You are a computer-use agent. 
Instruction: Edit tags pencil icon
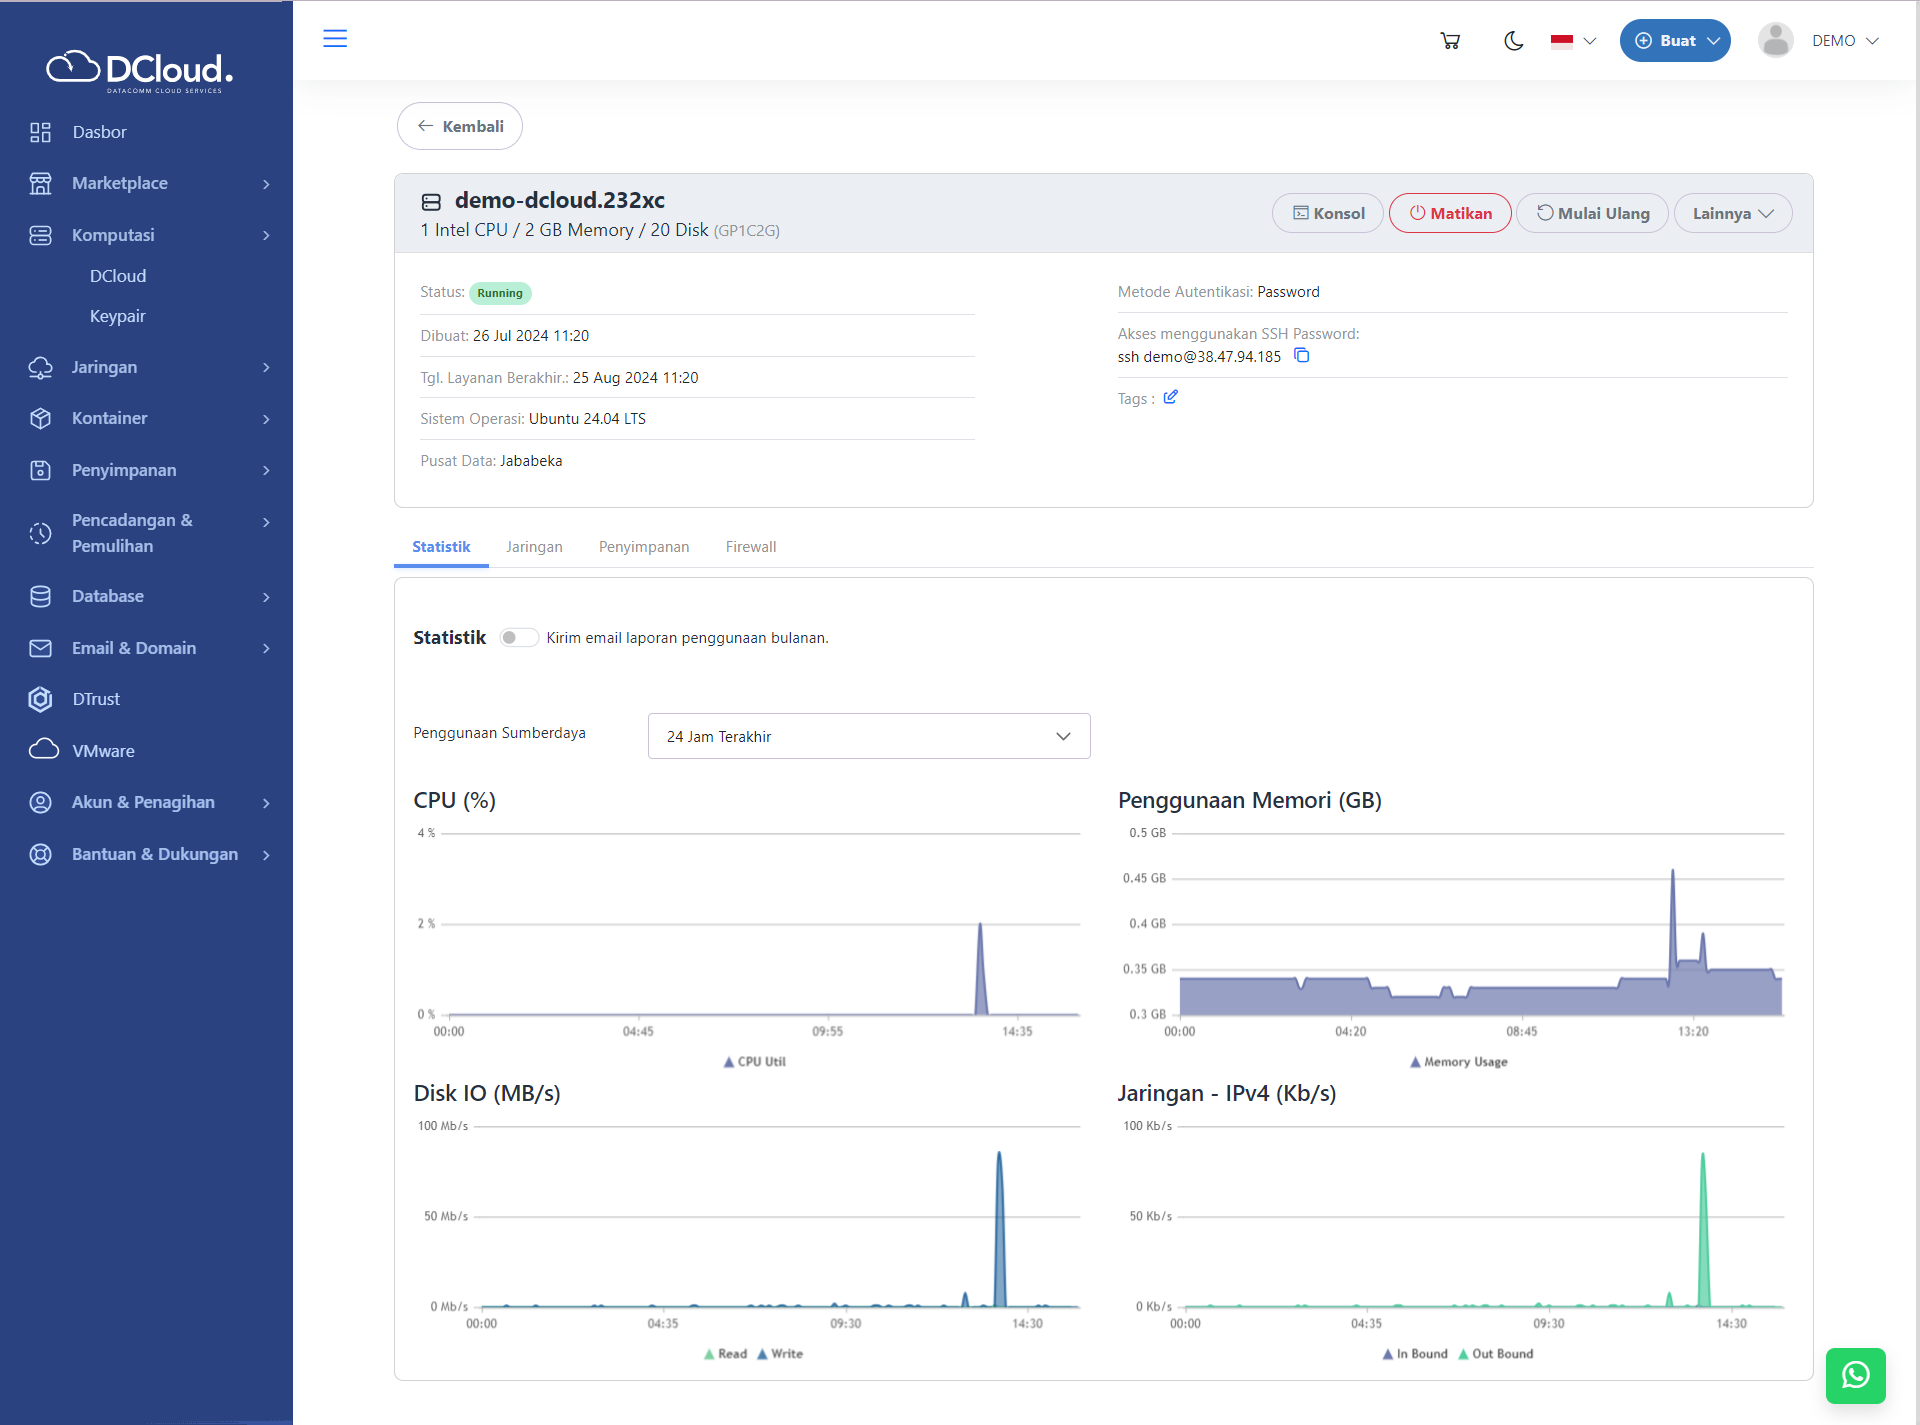point(1171,398)
